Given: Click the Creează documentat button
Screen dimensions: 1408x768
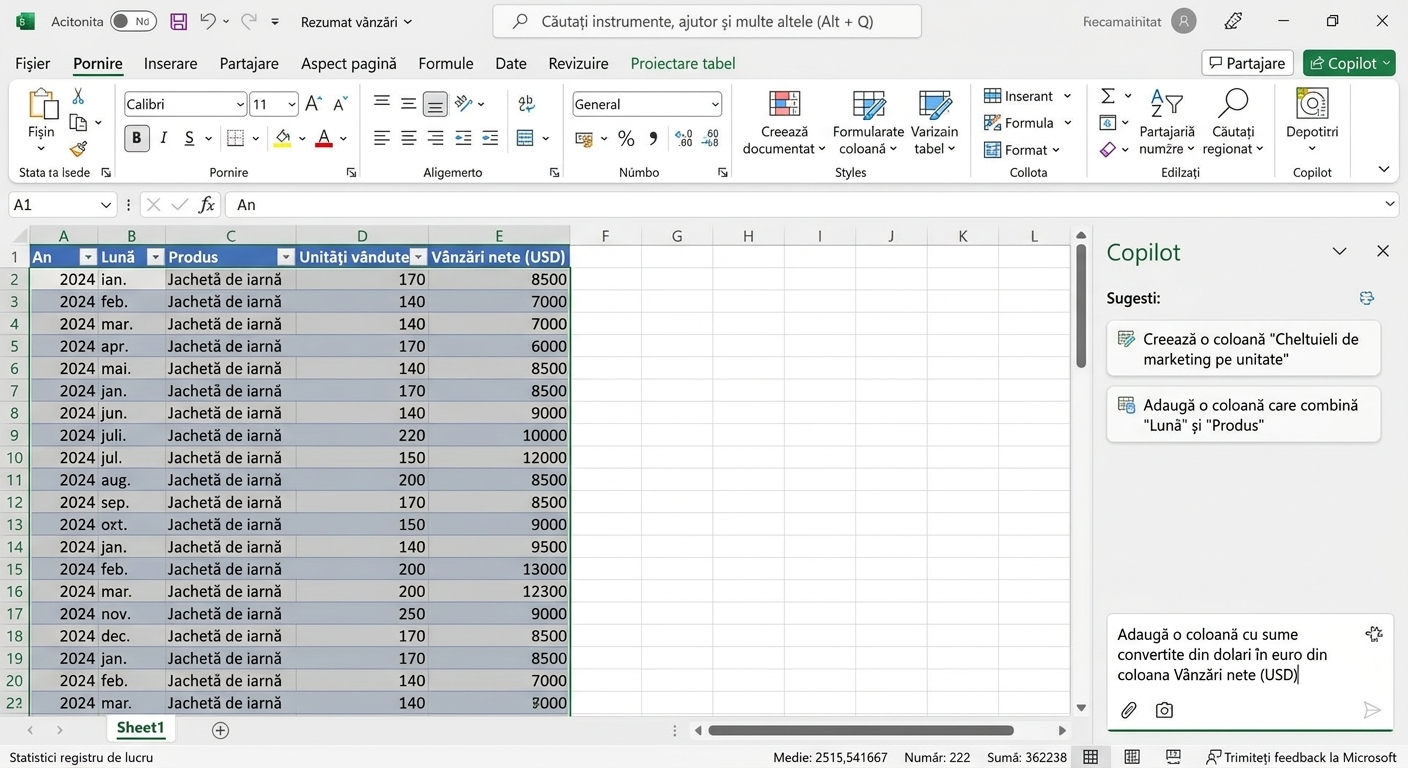Looking at the screenshot, I should click(784, 123).
